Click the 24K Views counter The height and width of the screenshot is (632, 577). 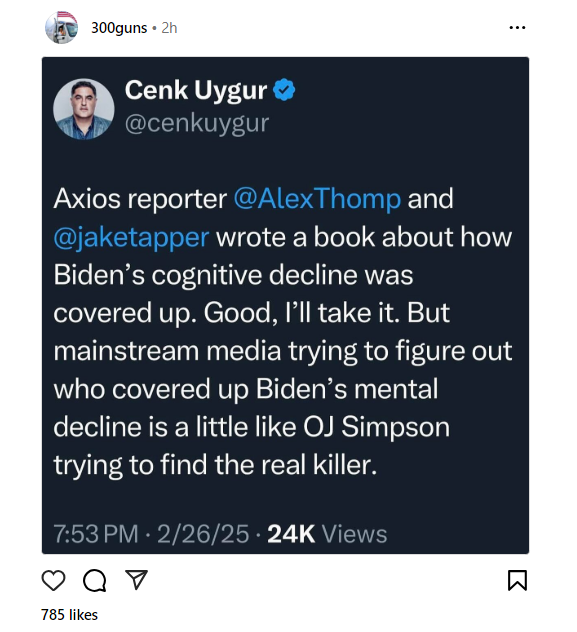(327, 534)
